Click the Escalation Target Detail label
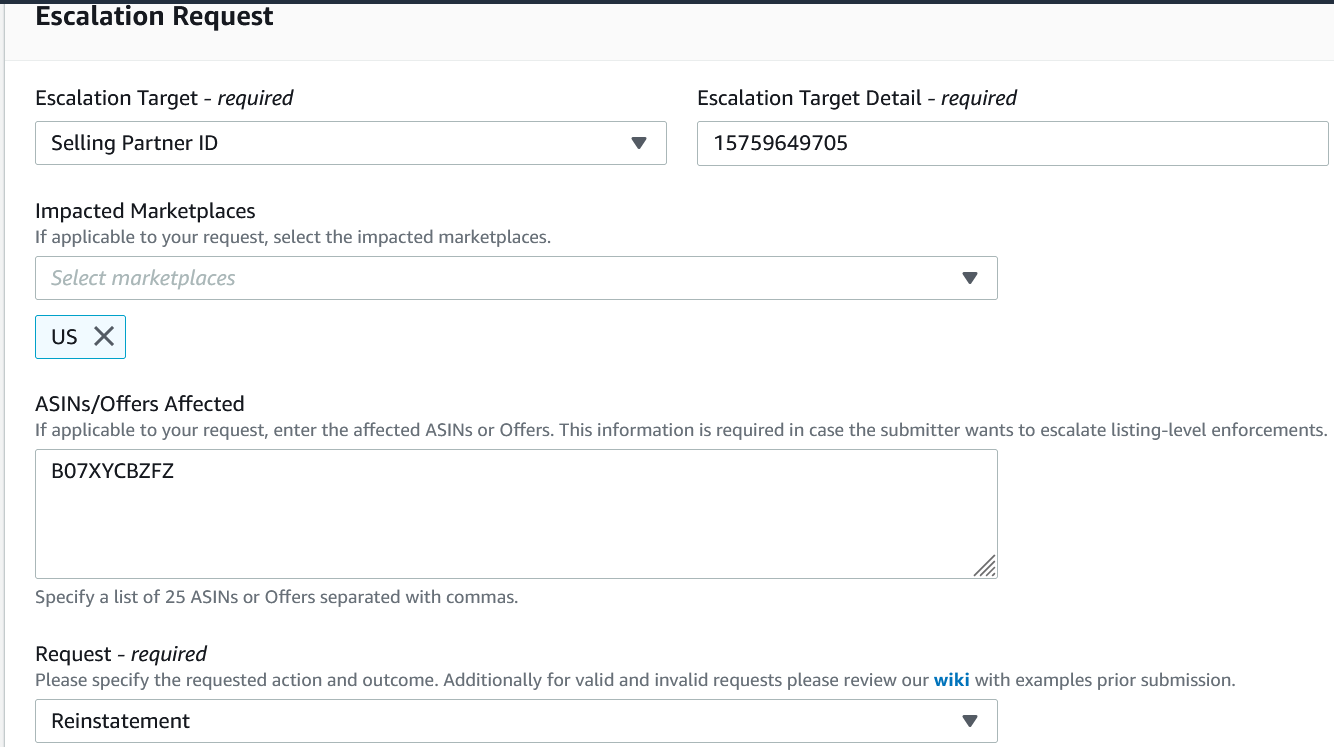The height and width of the screenshot is (747, 1334). pos(857,98)
